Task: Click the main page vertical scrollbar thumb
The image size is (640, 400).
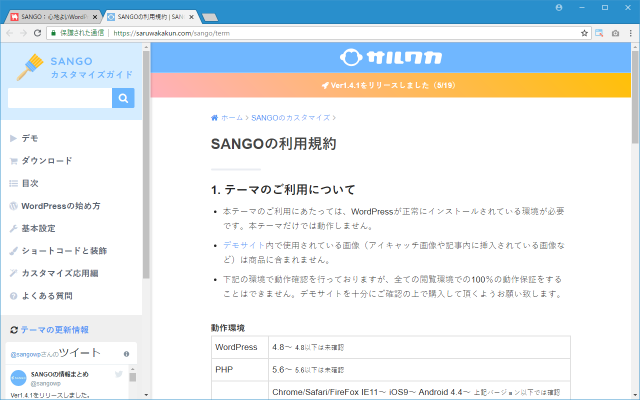Action: click(635, 97)
